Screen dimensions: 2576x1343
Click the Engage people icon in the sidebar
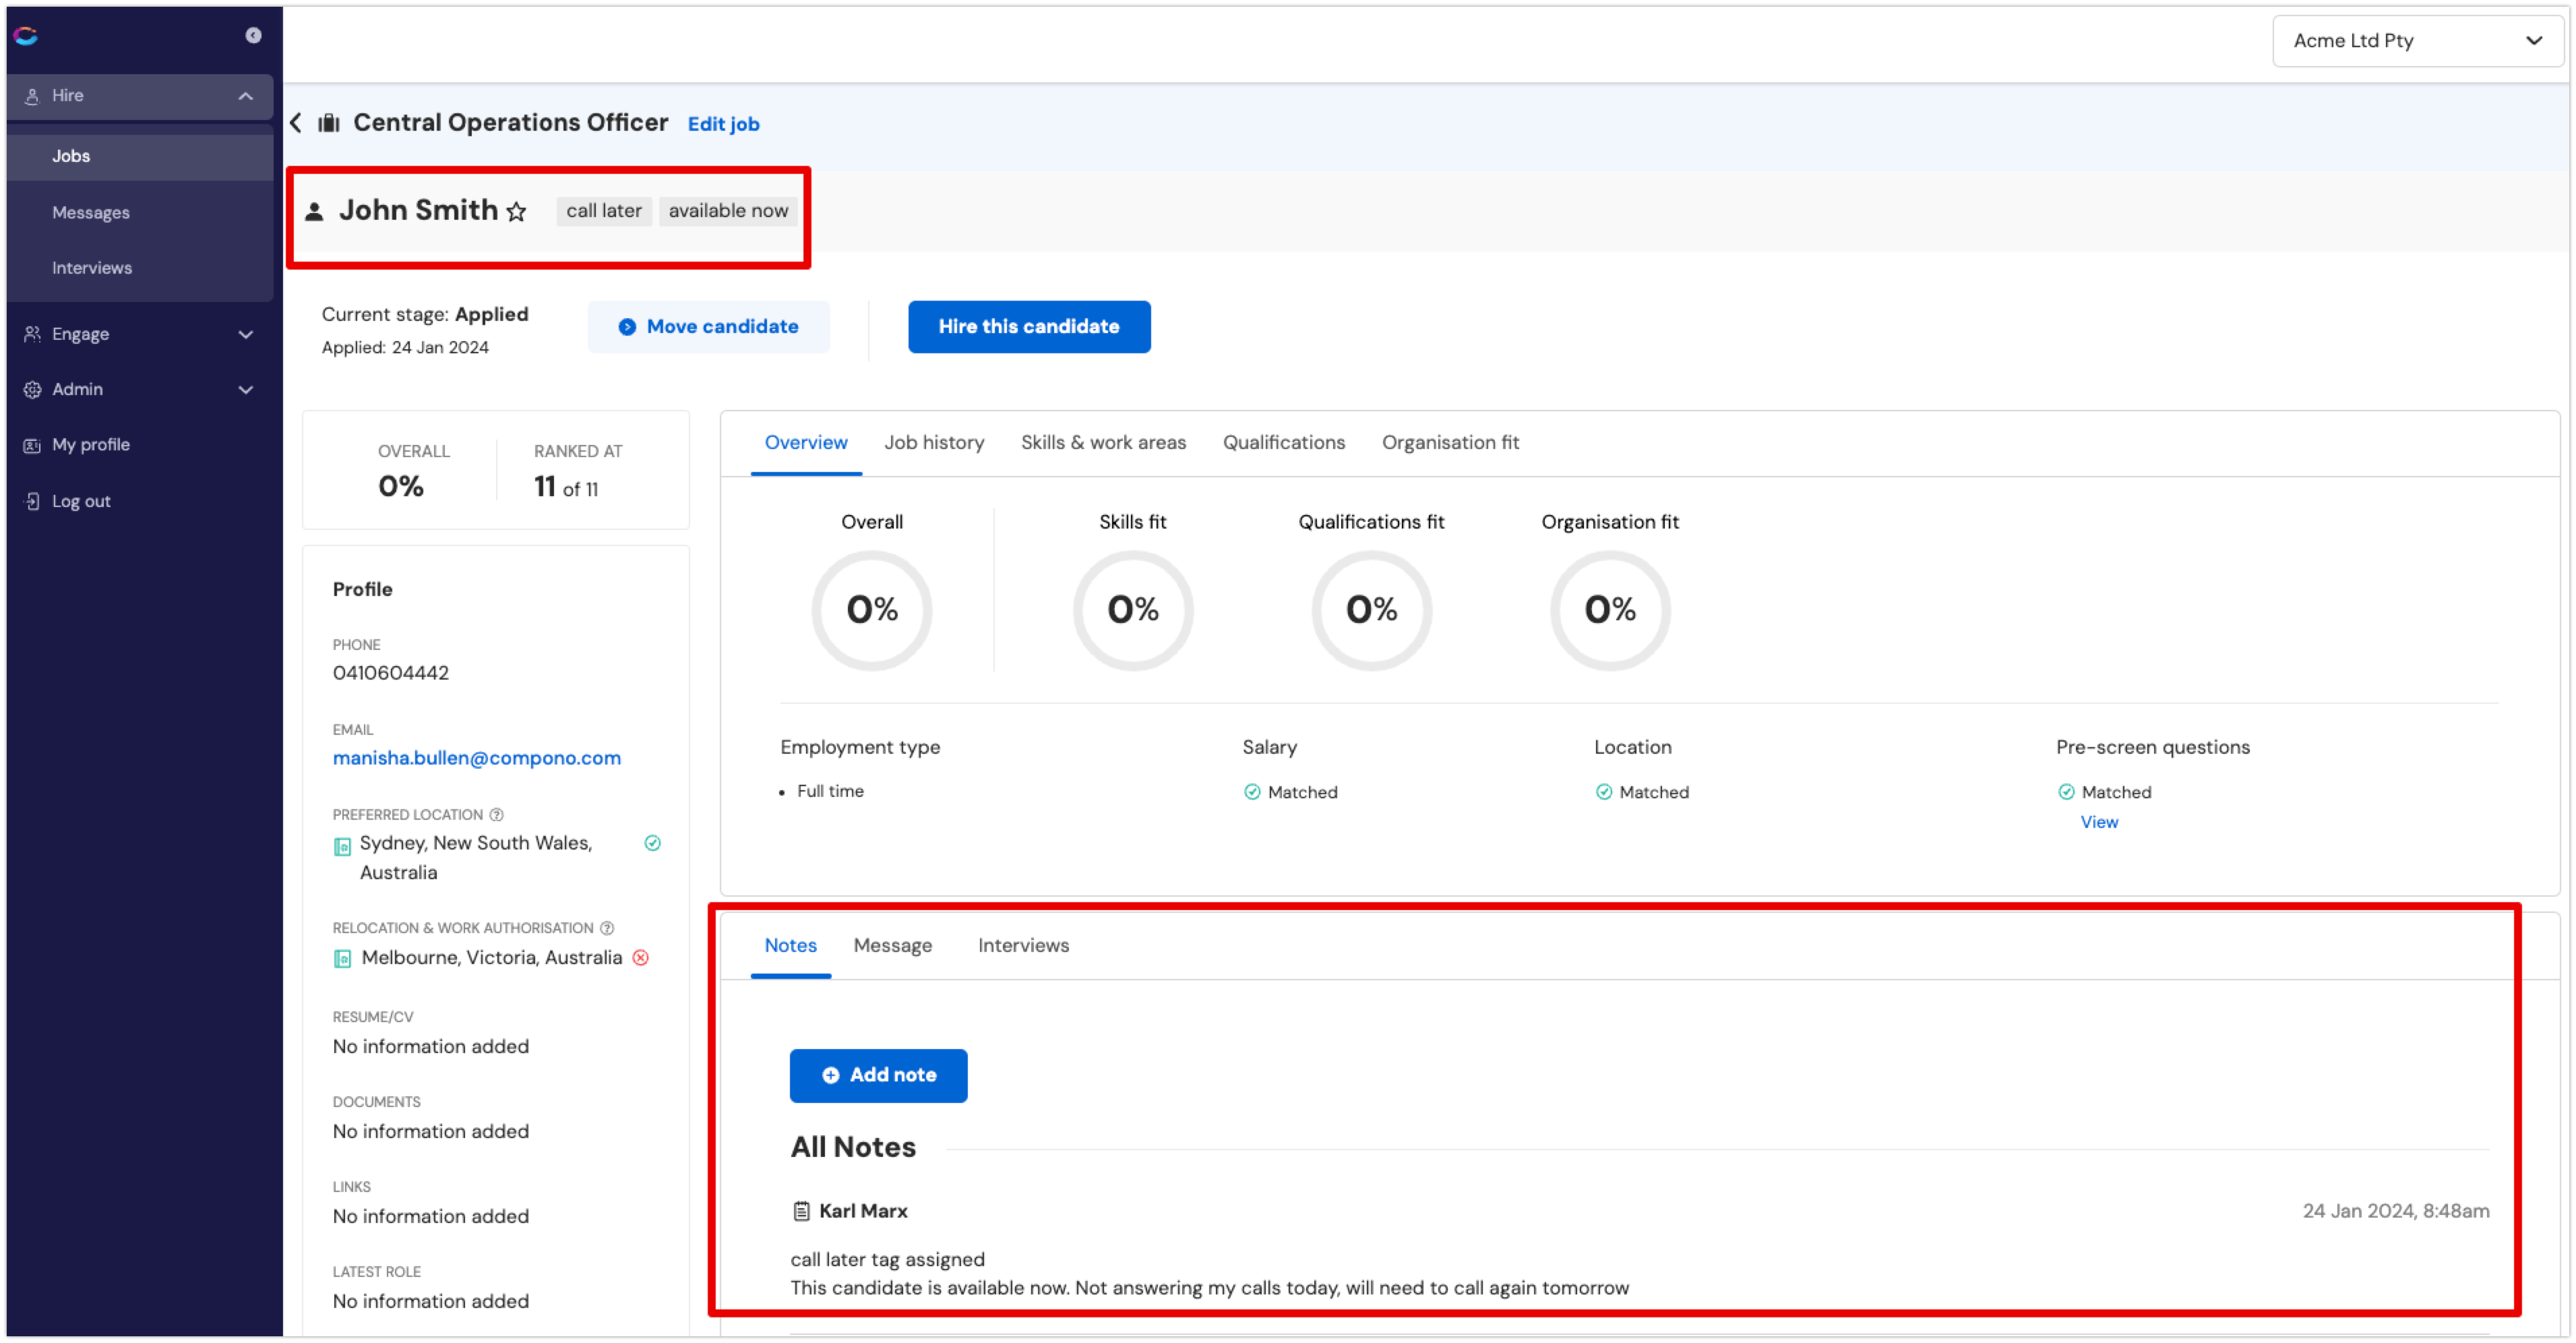point(32,334)
